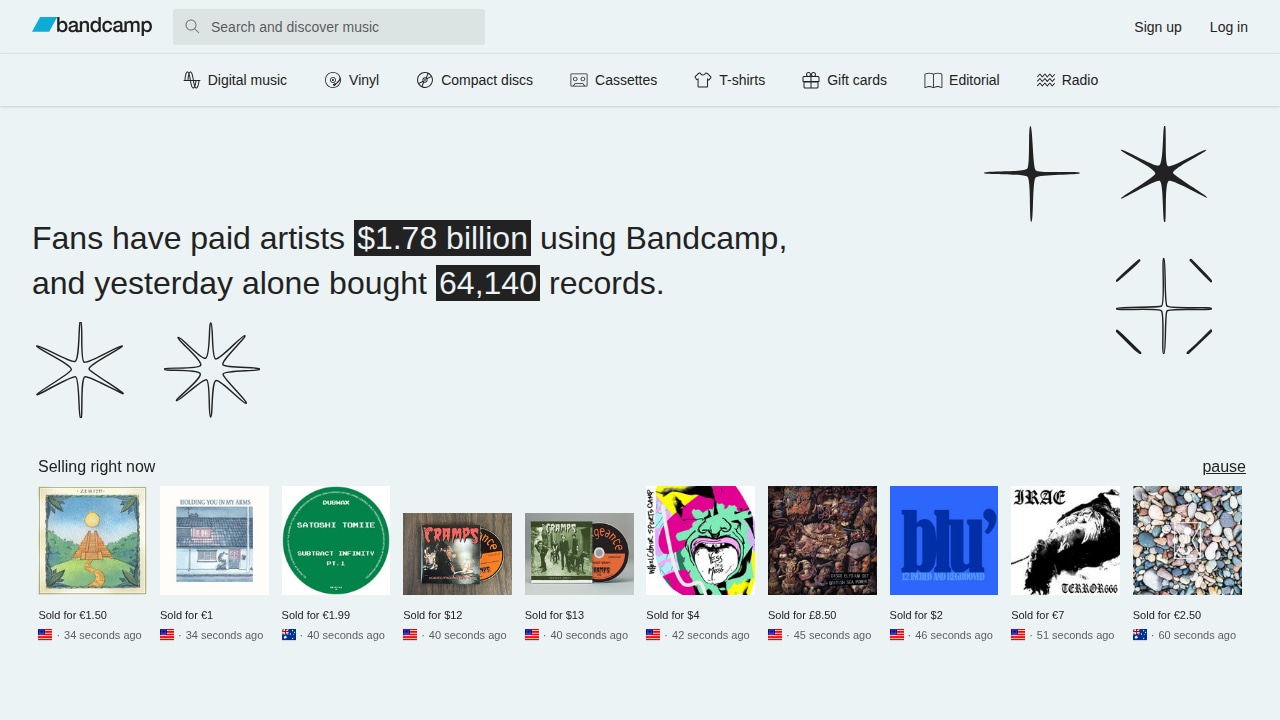1280x720 pixels.
Task: Open the blue blu' album cover
Action: click(944, 540)
